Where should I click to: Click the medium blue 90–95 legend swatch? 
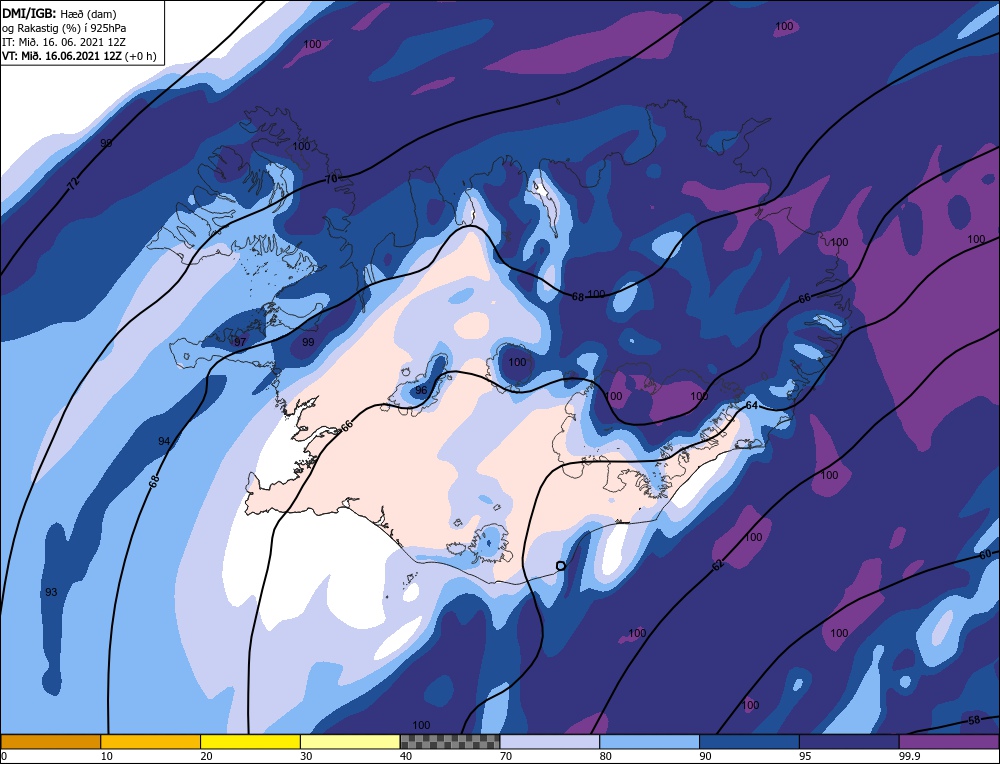[749, 741]
